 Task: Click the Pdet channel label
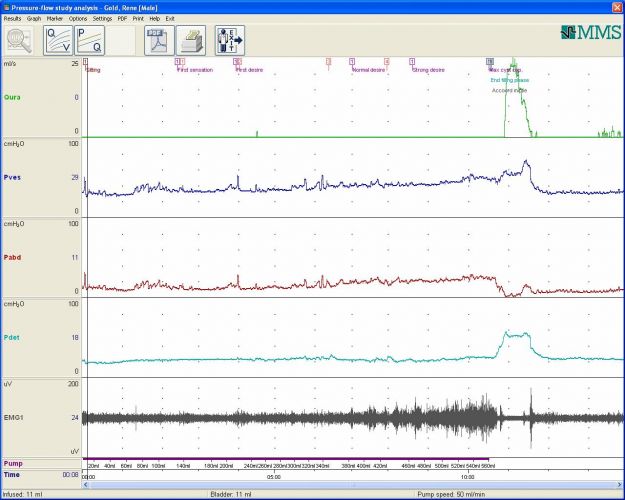click(x=13, y=337)
